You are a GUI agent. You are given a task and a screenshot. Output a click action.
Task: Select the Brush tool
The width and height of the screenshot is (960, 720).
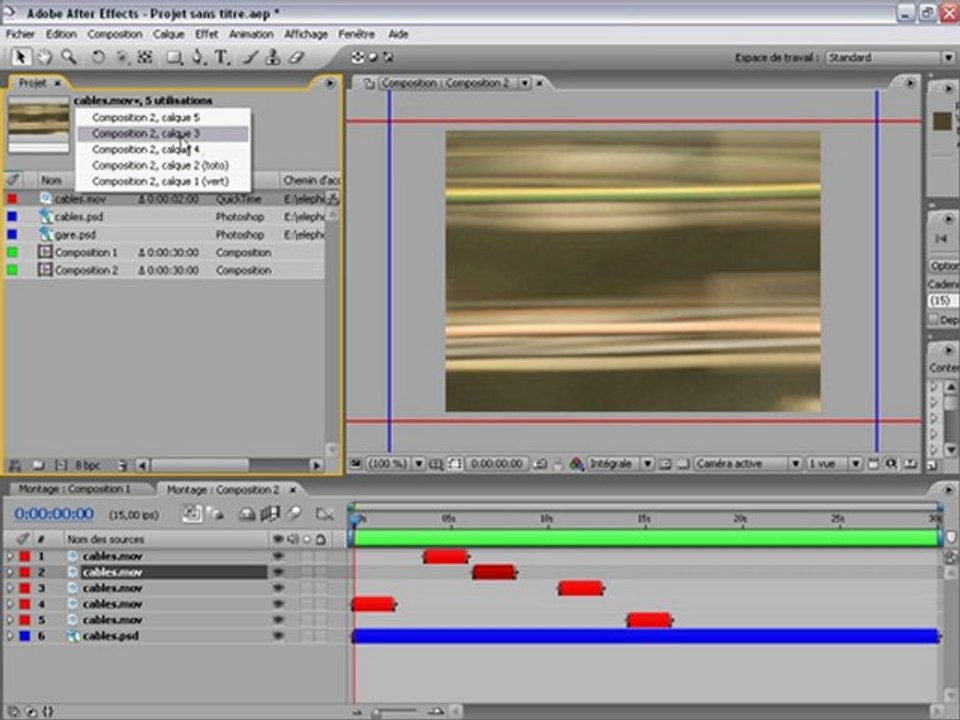pos(250,58)
